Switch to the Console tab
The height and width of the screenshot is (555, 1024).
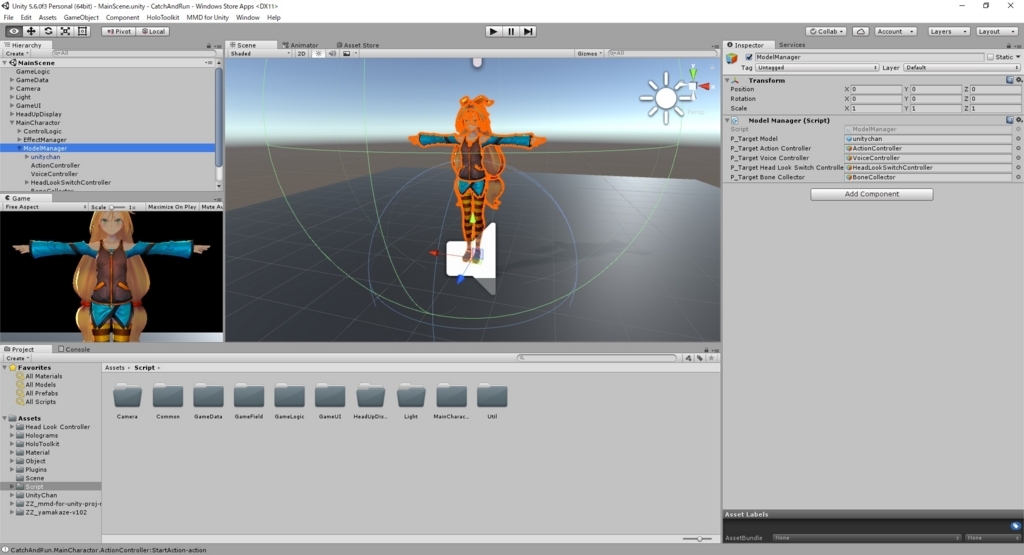74,349
